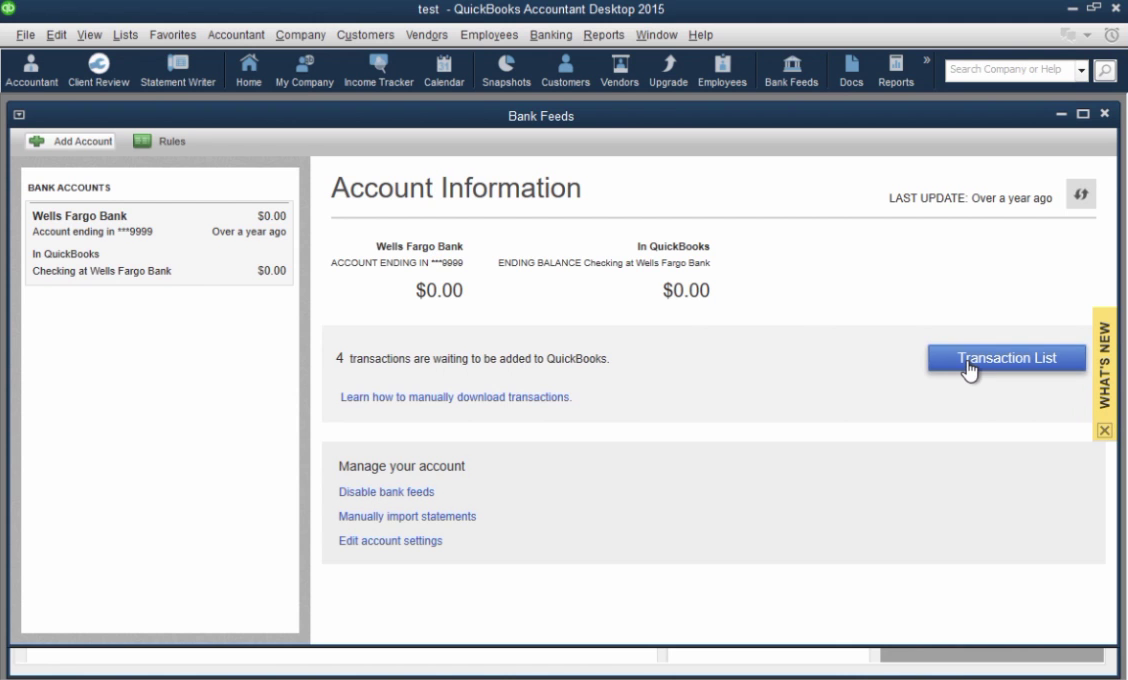Open Client Review from the toolbar
The image size is (1128, 680).
tap(99, 71)
